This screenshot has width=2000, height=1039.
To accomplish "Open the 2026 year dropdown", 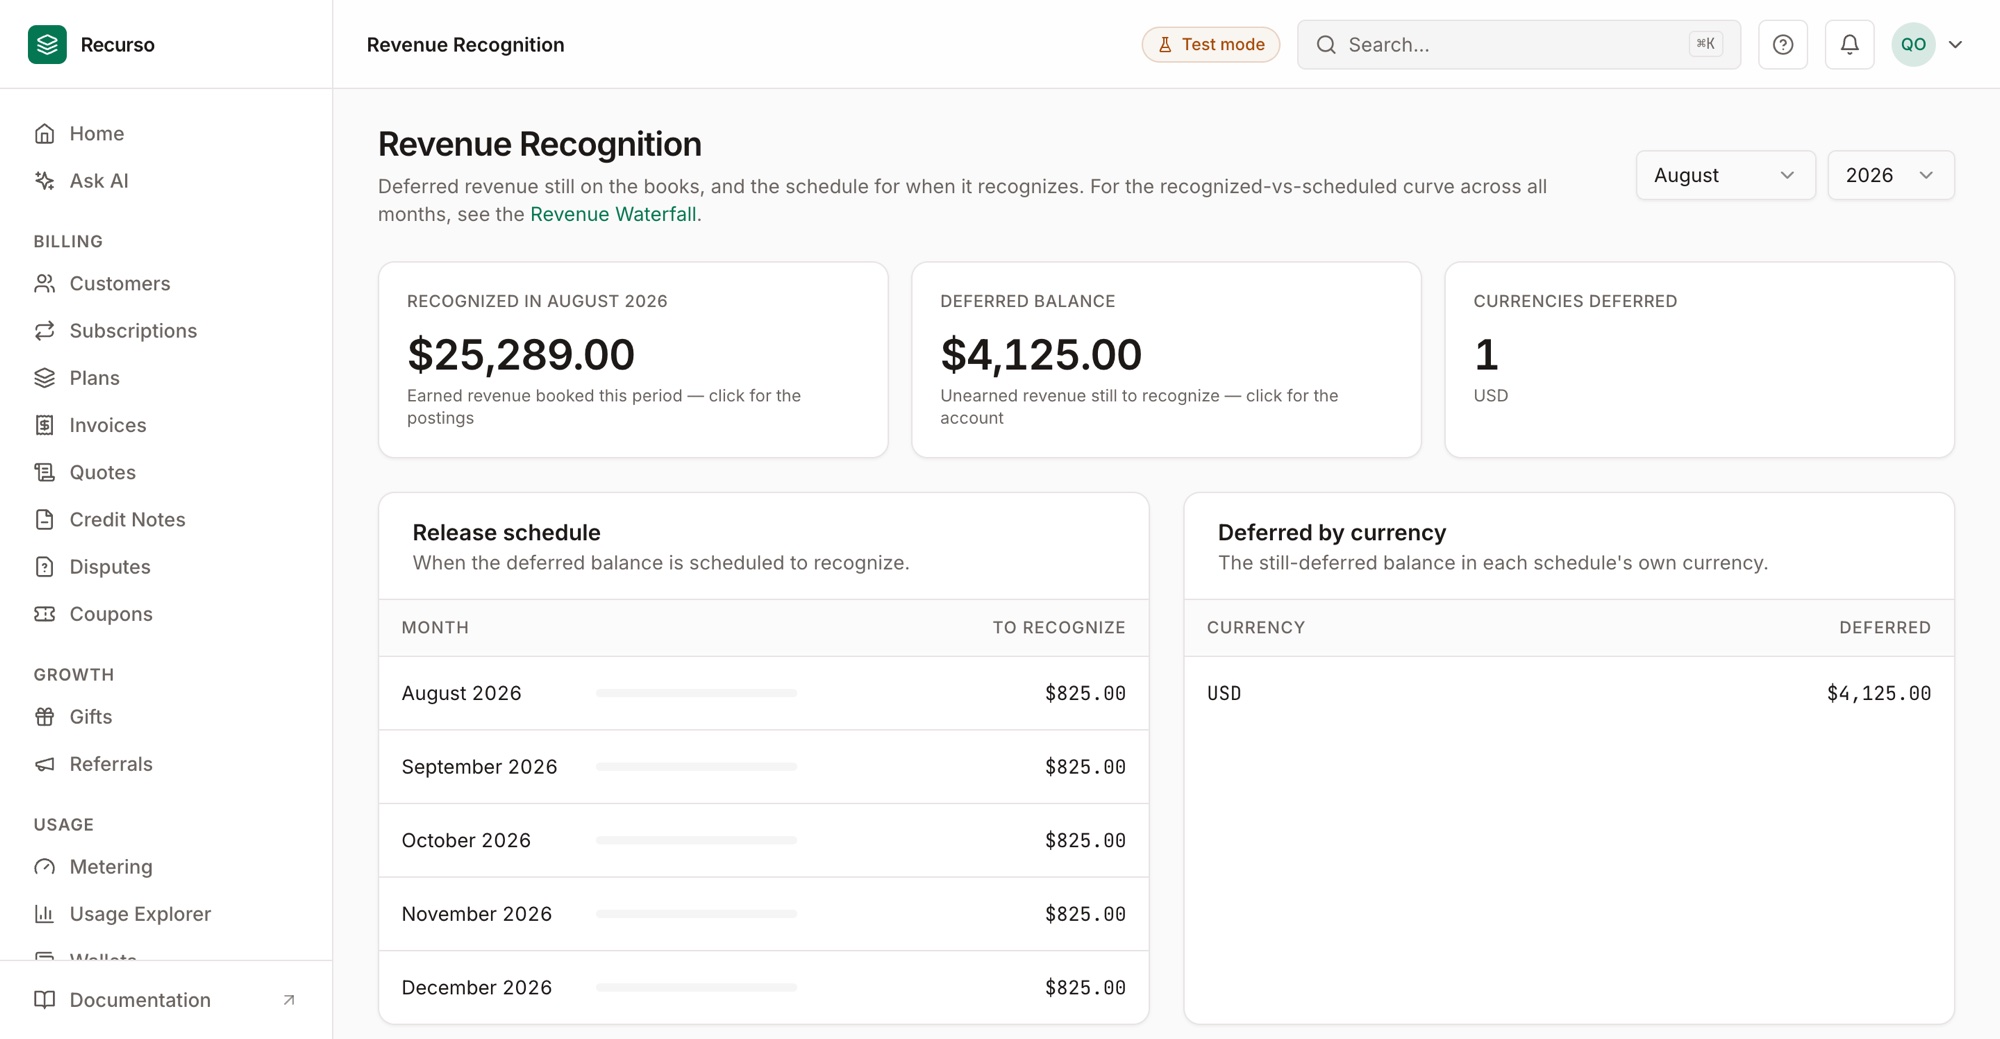I will (x=1891, y=175).
